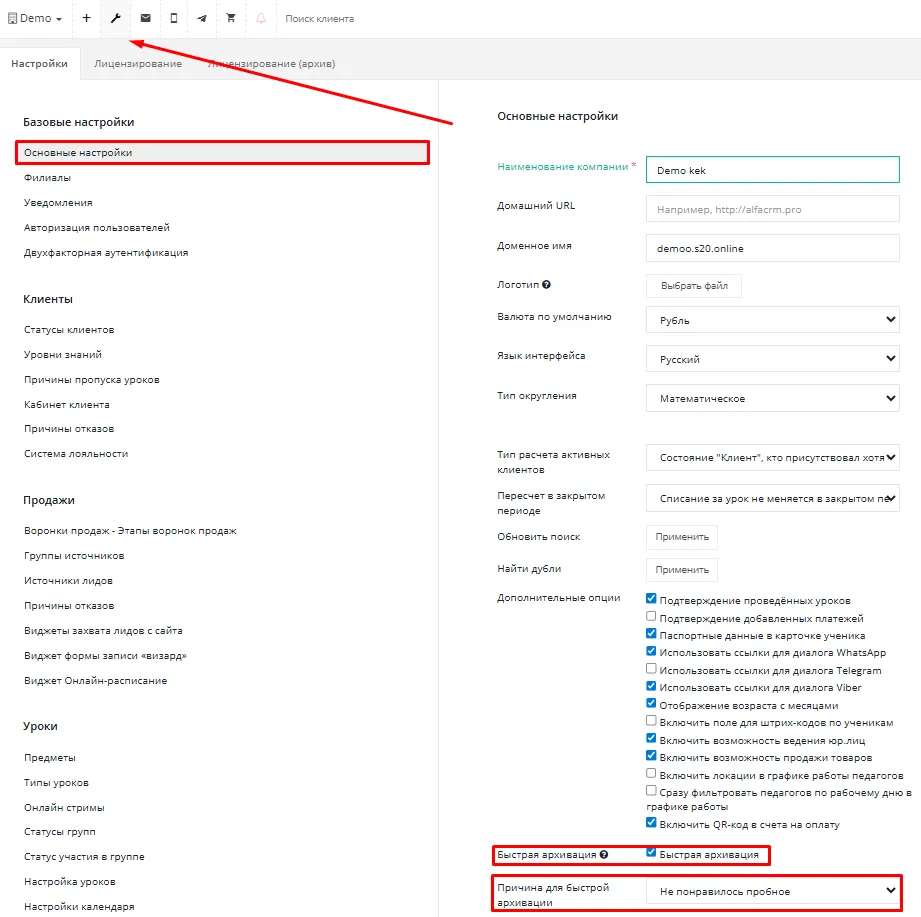Open Статусы групп section
The image size is (921, 917).
[x=60, y=832]
